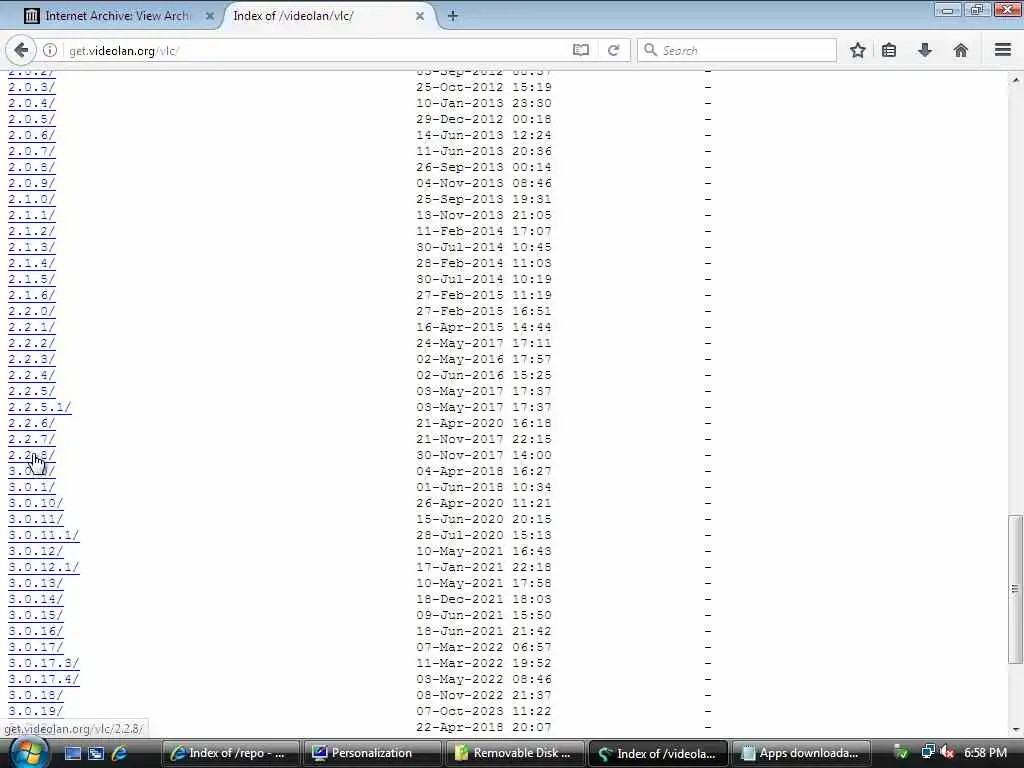Open the 2.1.4/ directory link
This screenshot has height=768, width=1024.
[31, 263]
